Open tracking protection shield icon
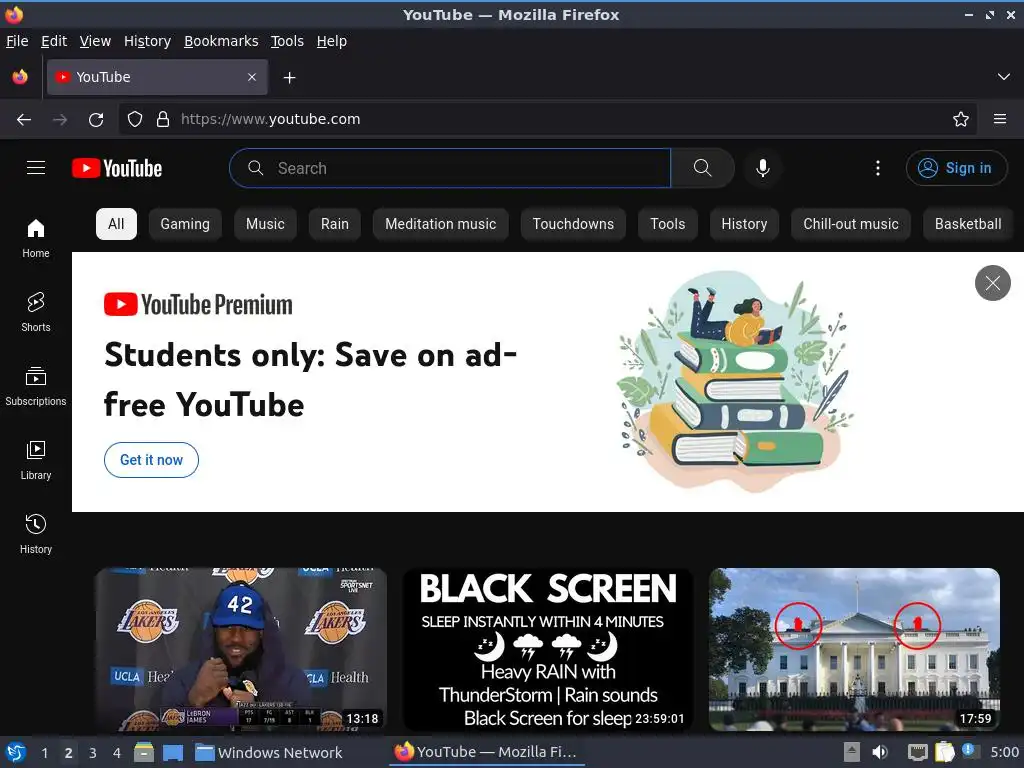1024x768 pixels. [135, 120]
